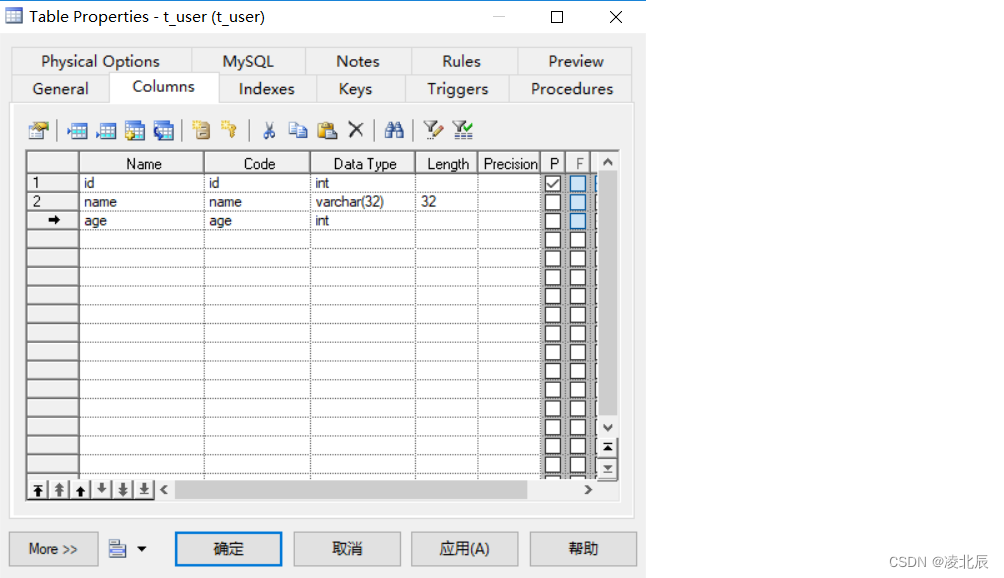Click the Cut scissors icon
The width and height of the screenshot is (1004, 578).
[269, 131]
